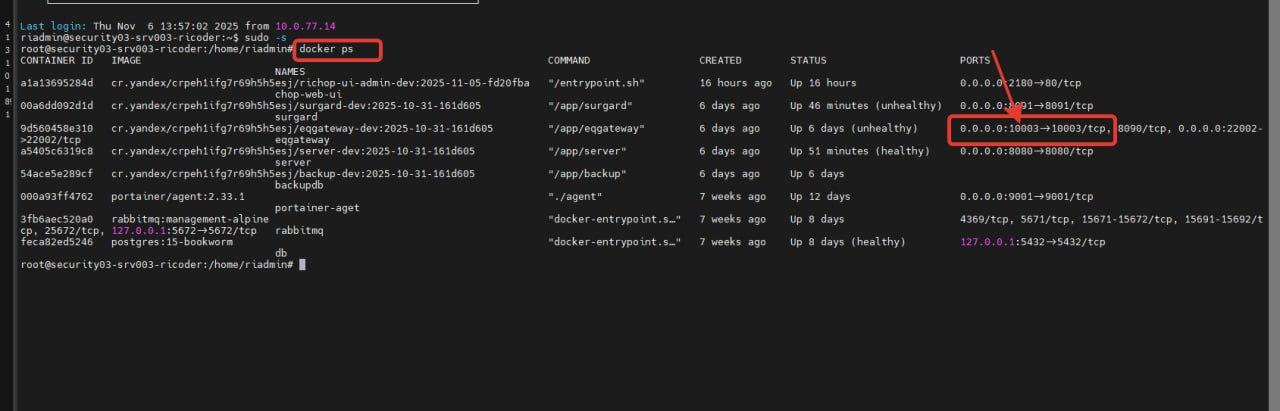Click the highlighted 'docker ps' command
This screenshot has width=1280, height=411.
339,48
